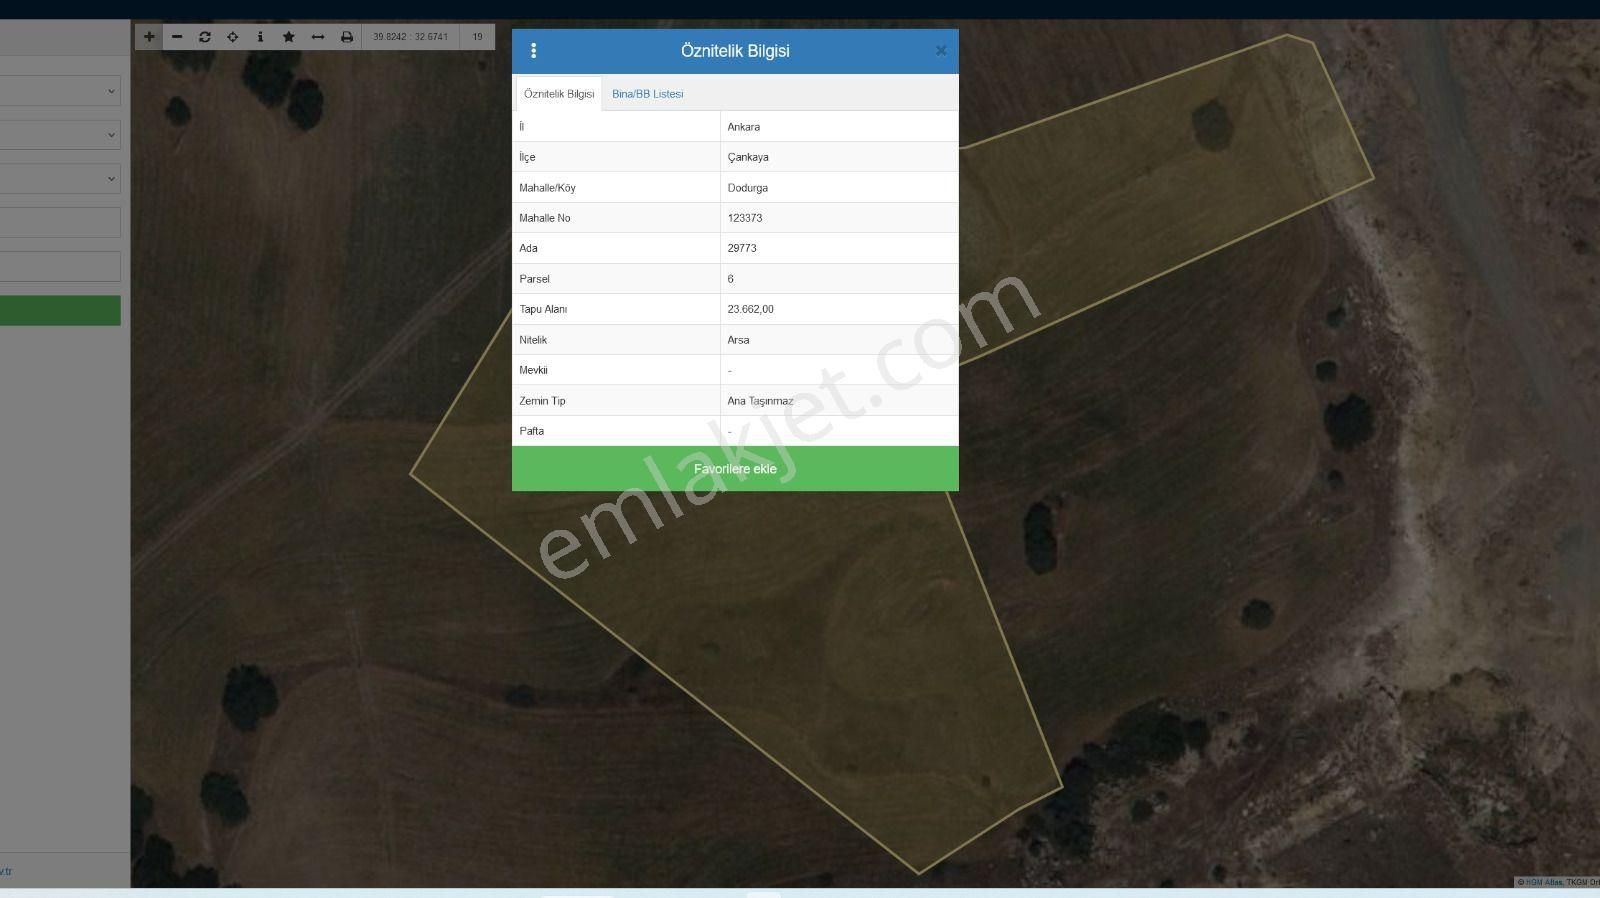Click the first sidebar text input field
The image size is (1600, 898).
60,222
